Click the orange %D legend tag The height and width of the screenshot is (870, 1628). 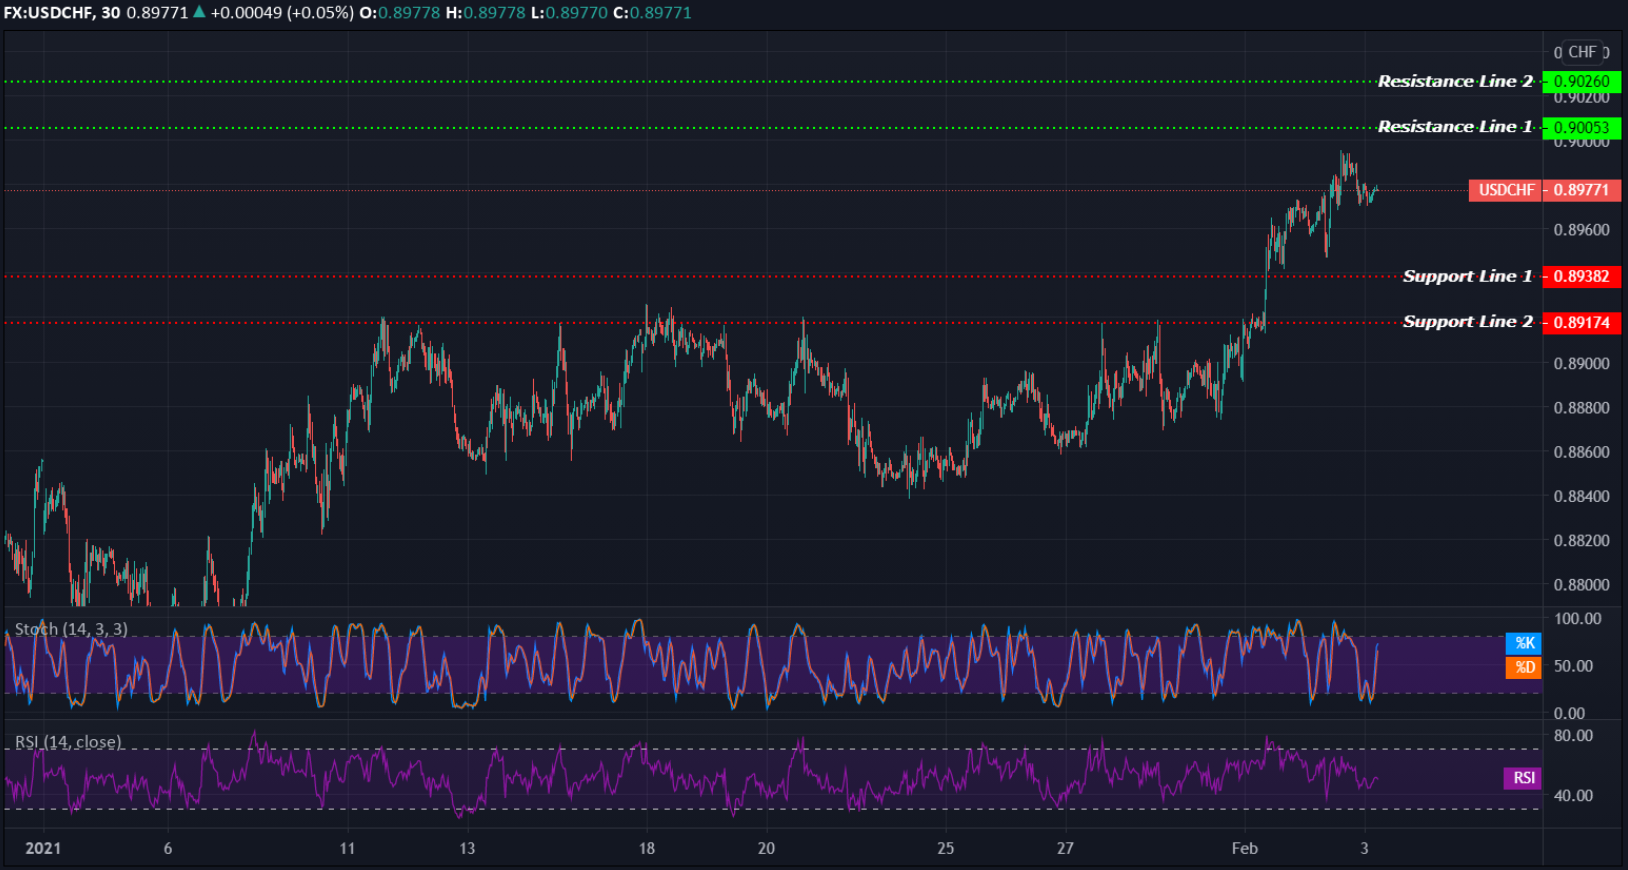(x=1524, y=667)
